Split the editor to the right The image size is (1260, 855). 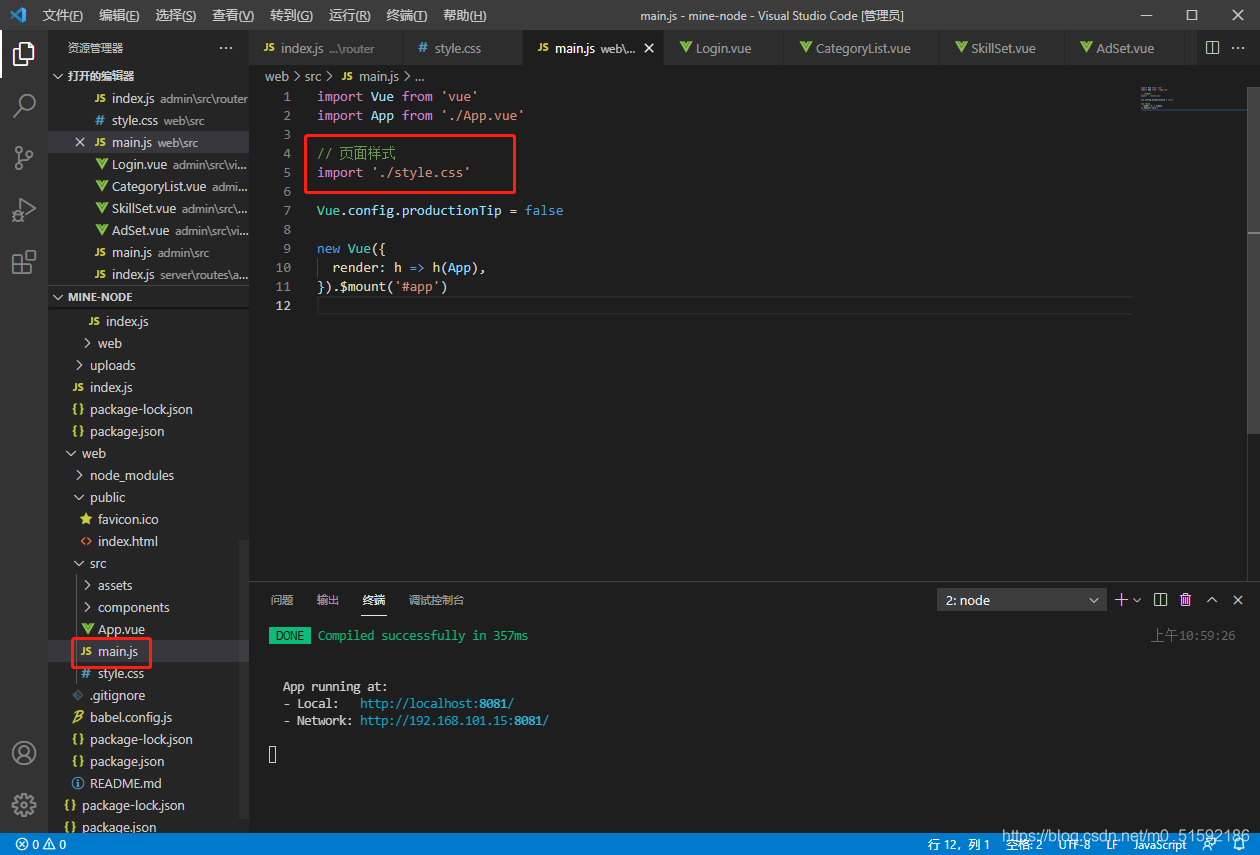coord(1212,48)
